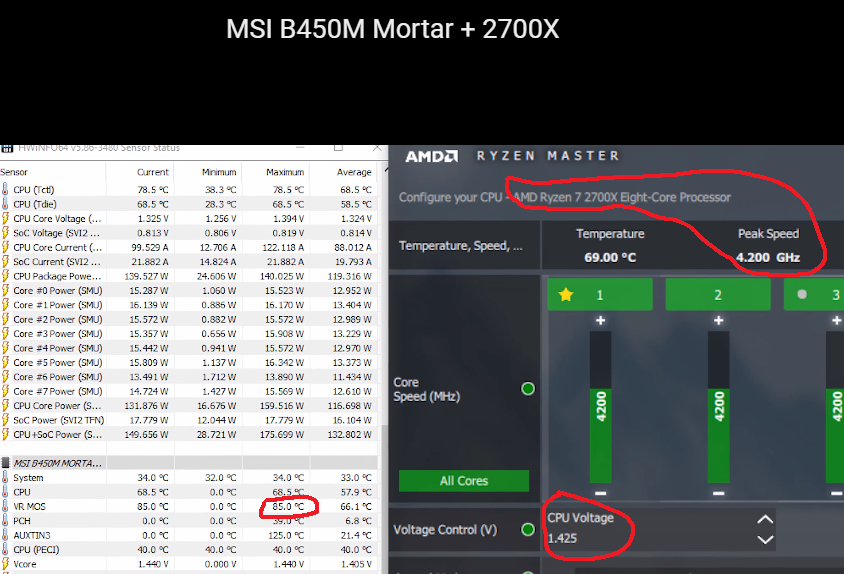Click the minus below core 2 slider

719,493
